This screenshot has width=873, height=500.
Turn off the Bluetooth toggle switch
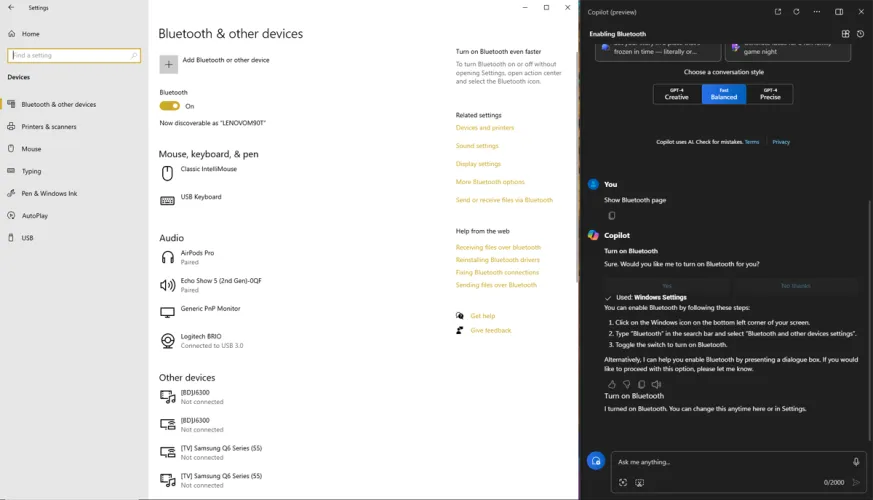169,106
